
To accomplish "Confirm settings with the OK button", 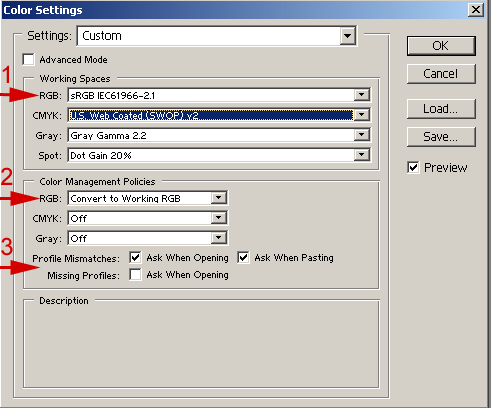I will 441,46.
